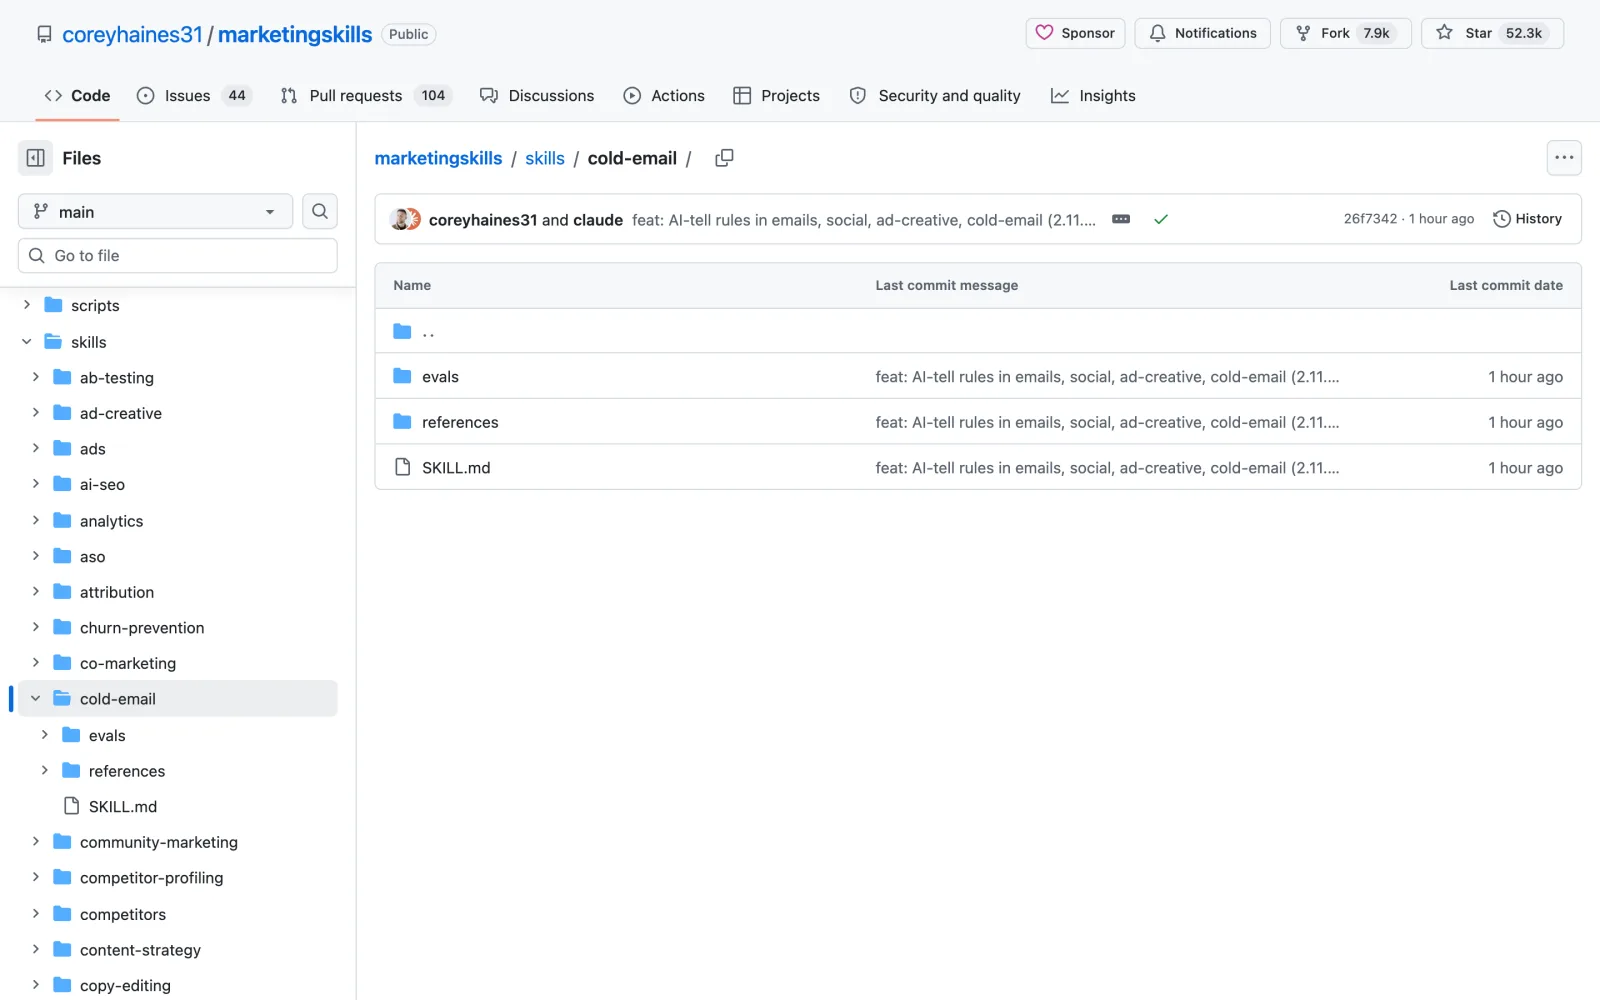
Task: Collapse the skills folder in tree
Action: (x=27, y=341)
